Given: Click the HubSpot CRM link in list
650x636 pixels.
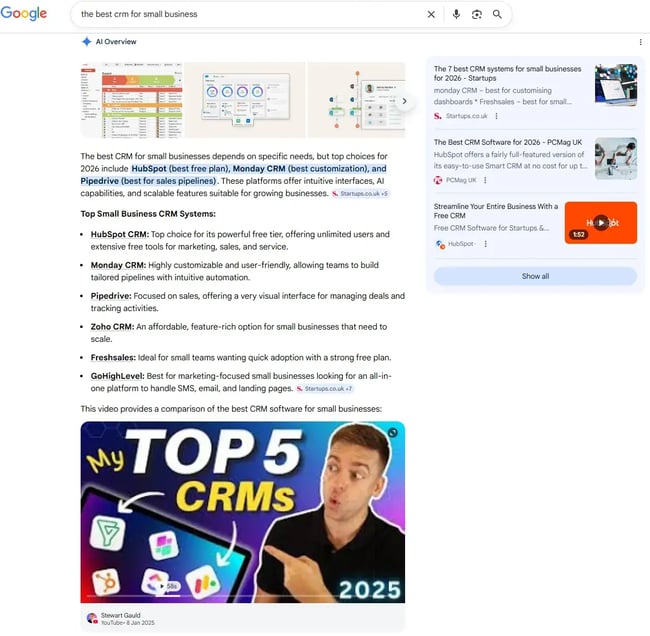Looking at the screenshot, I should pos(119,234).
